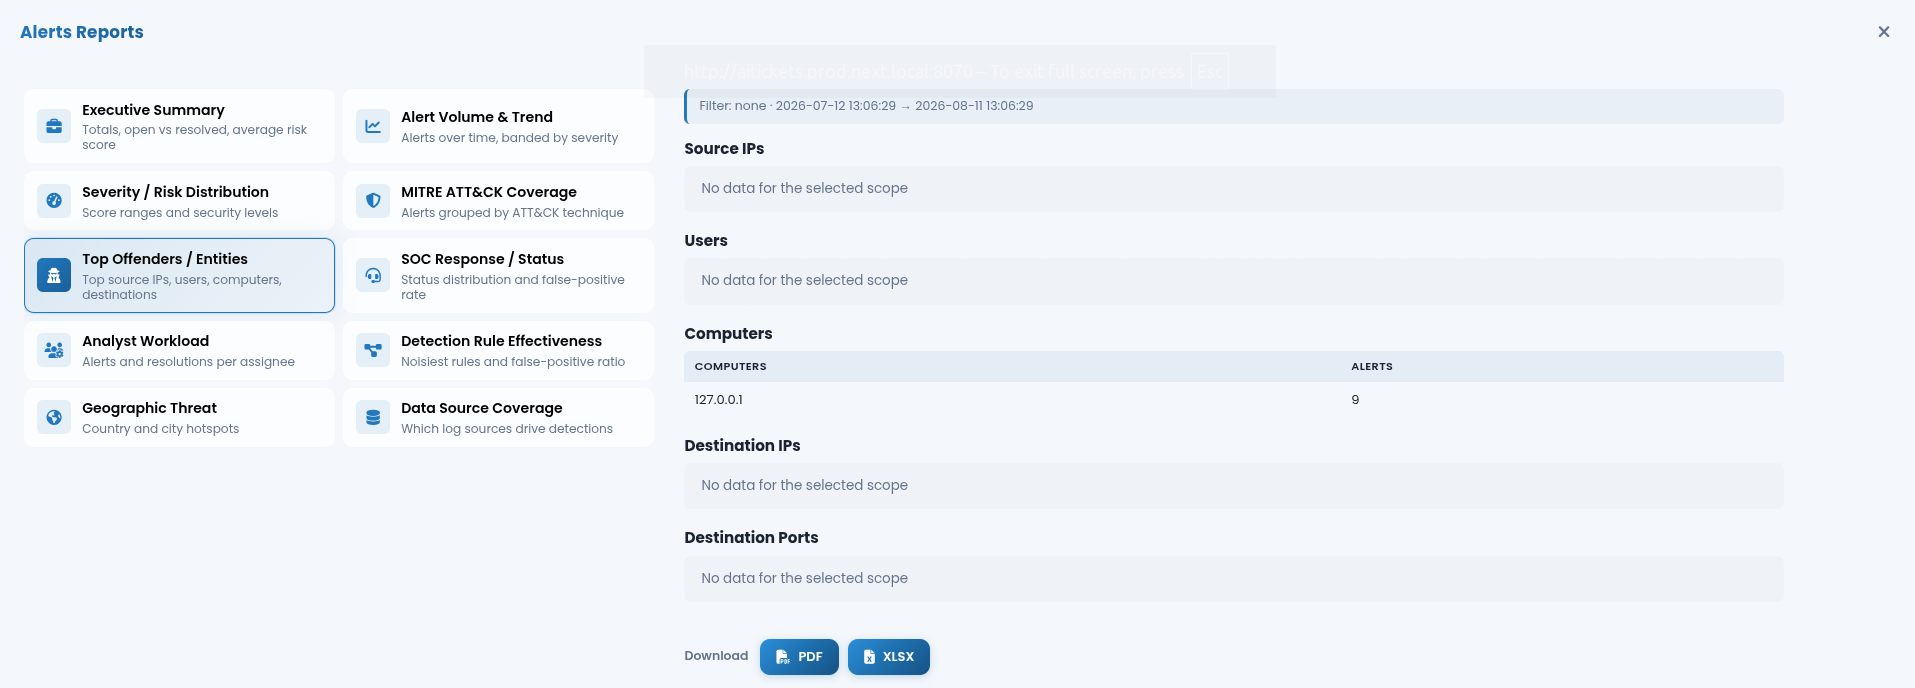
Task: Click the MITRE ATT&CK Coverage shield icon
Action: pos(373,200)
